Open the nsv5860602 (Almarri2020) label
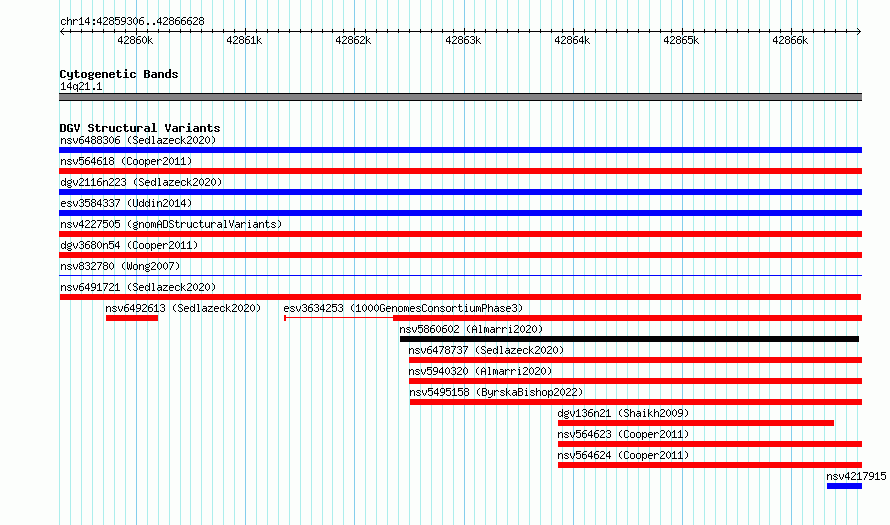 [471, 329]
